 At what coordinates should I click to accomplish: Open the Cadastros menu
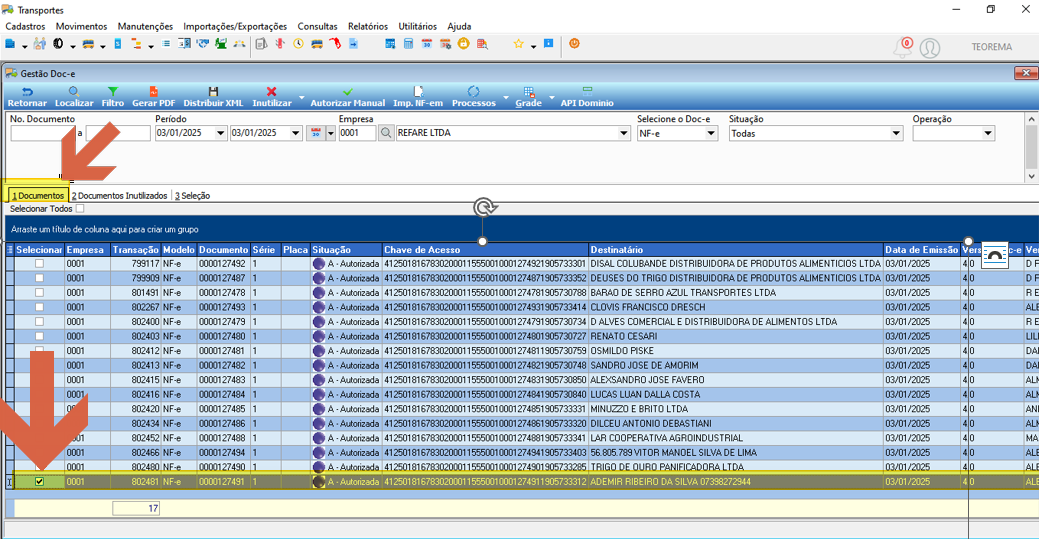pos(25,27)
